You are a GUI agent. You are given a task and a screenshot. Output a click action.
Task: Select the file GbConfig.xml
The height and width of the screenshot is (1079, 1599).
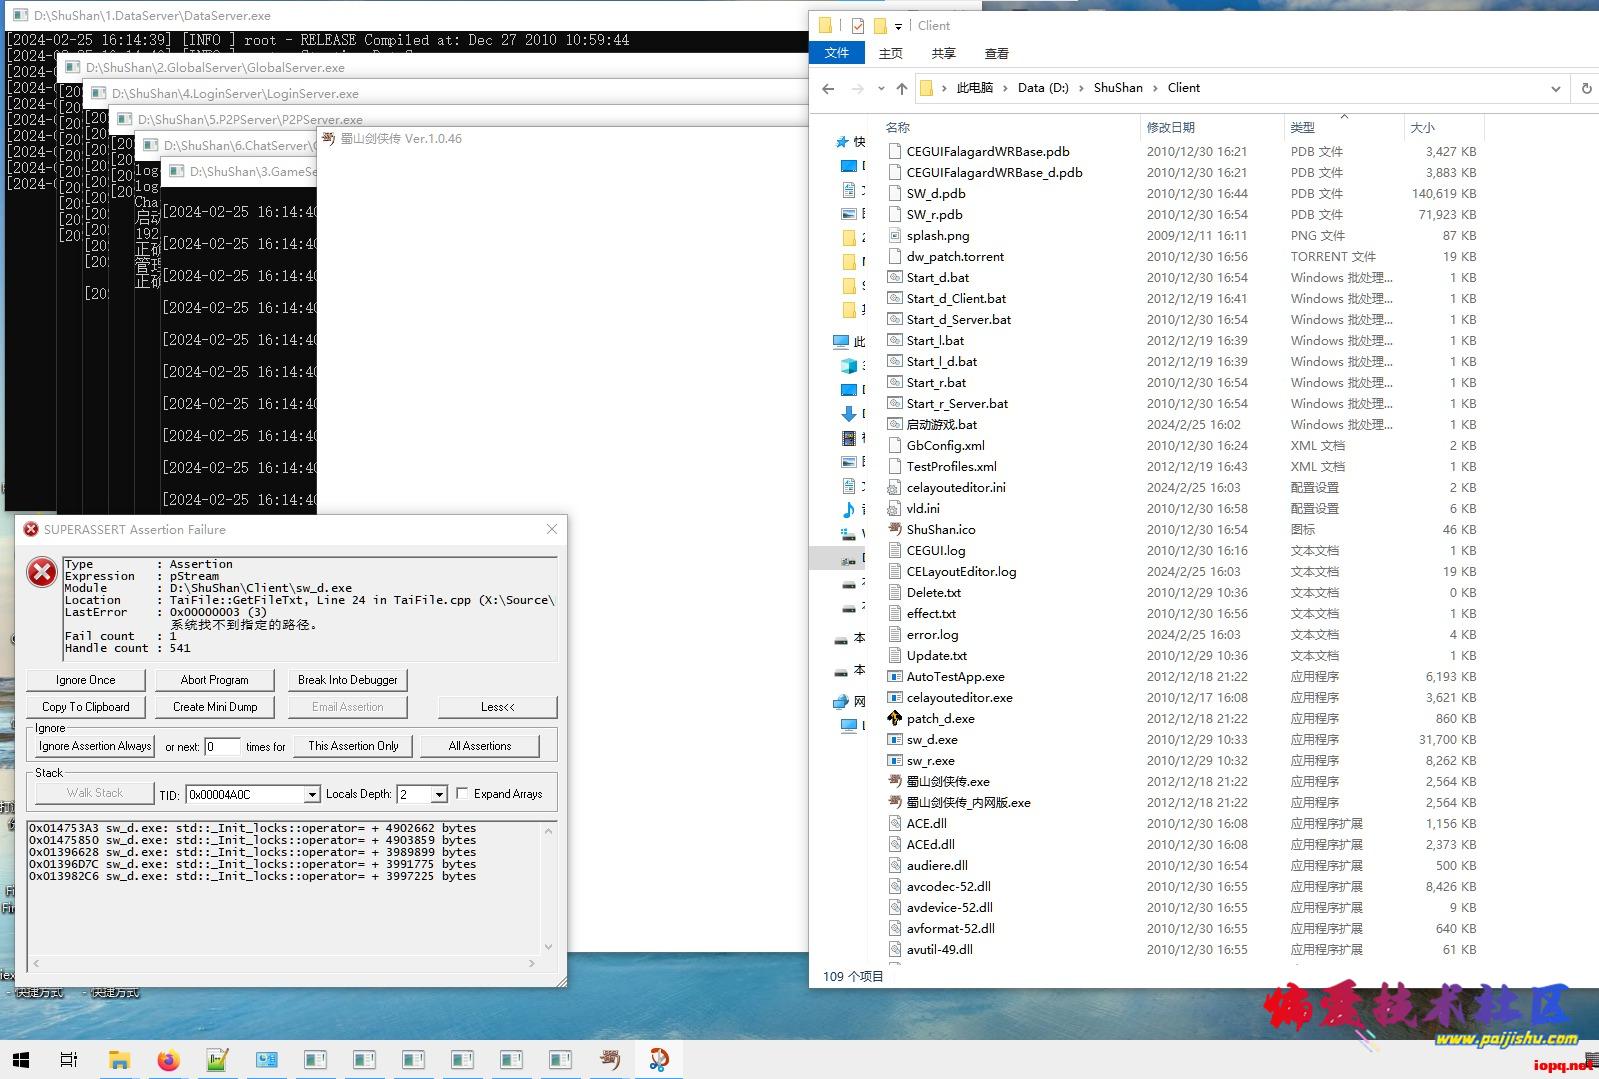(x=945, y=445)
